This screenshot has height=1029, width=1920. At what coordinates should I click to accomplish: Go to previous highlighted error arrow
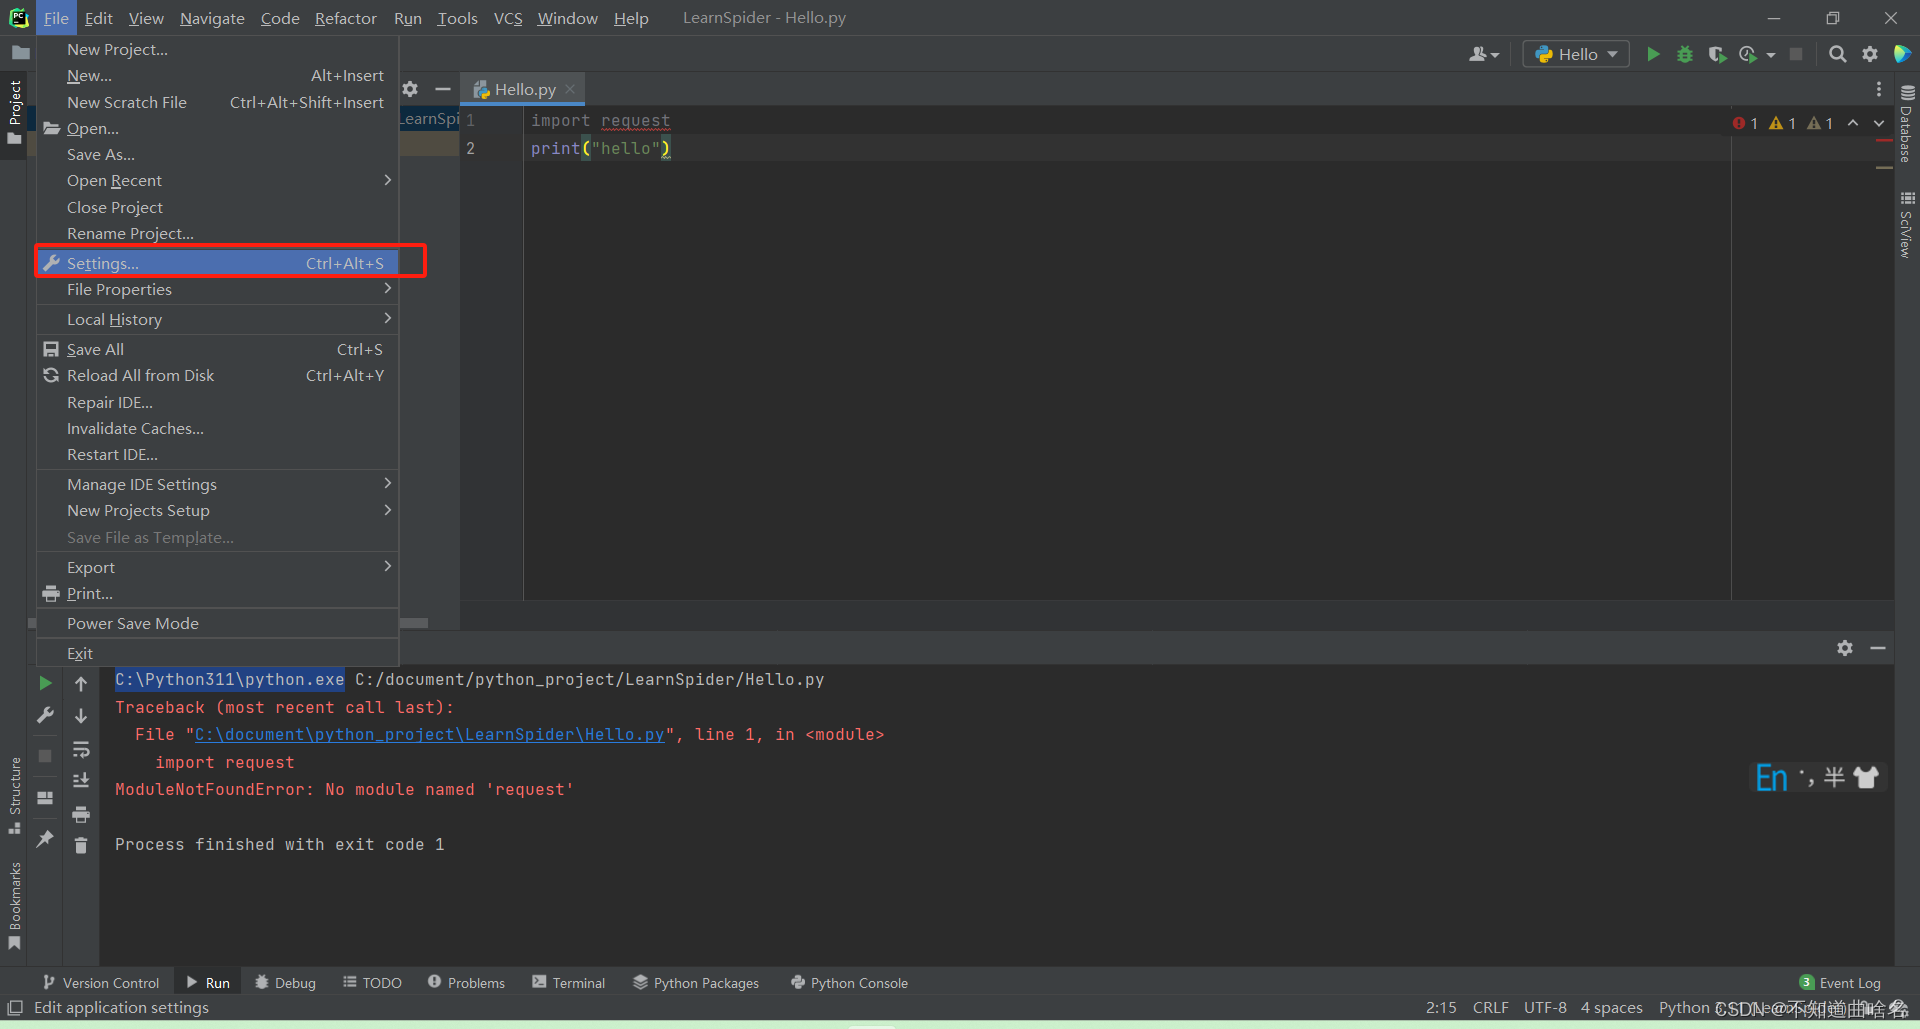[1853, 123]
